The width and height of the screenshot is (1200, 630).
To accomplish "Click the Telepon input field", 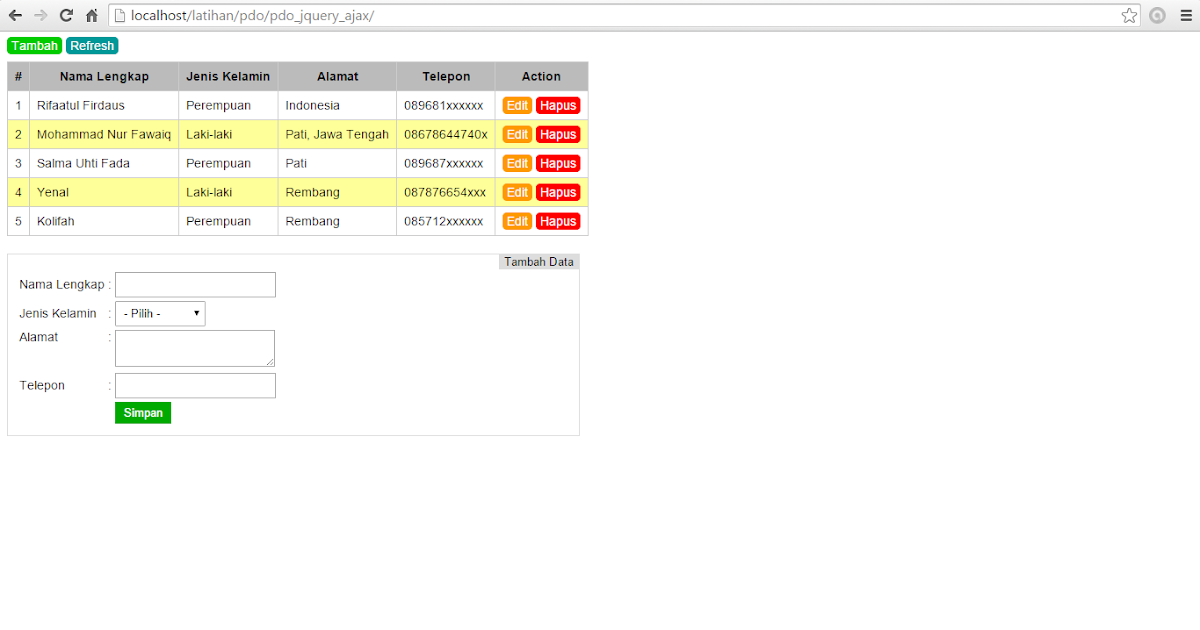I will pos(195,385).
